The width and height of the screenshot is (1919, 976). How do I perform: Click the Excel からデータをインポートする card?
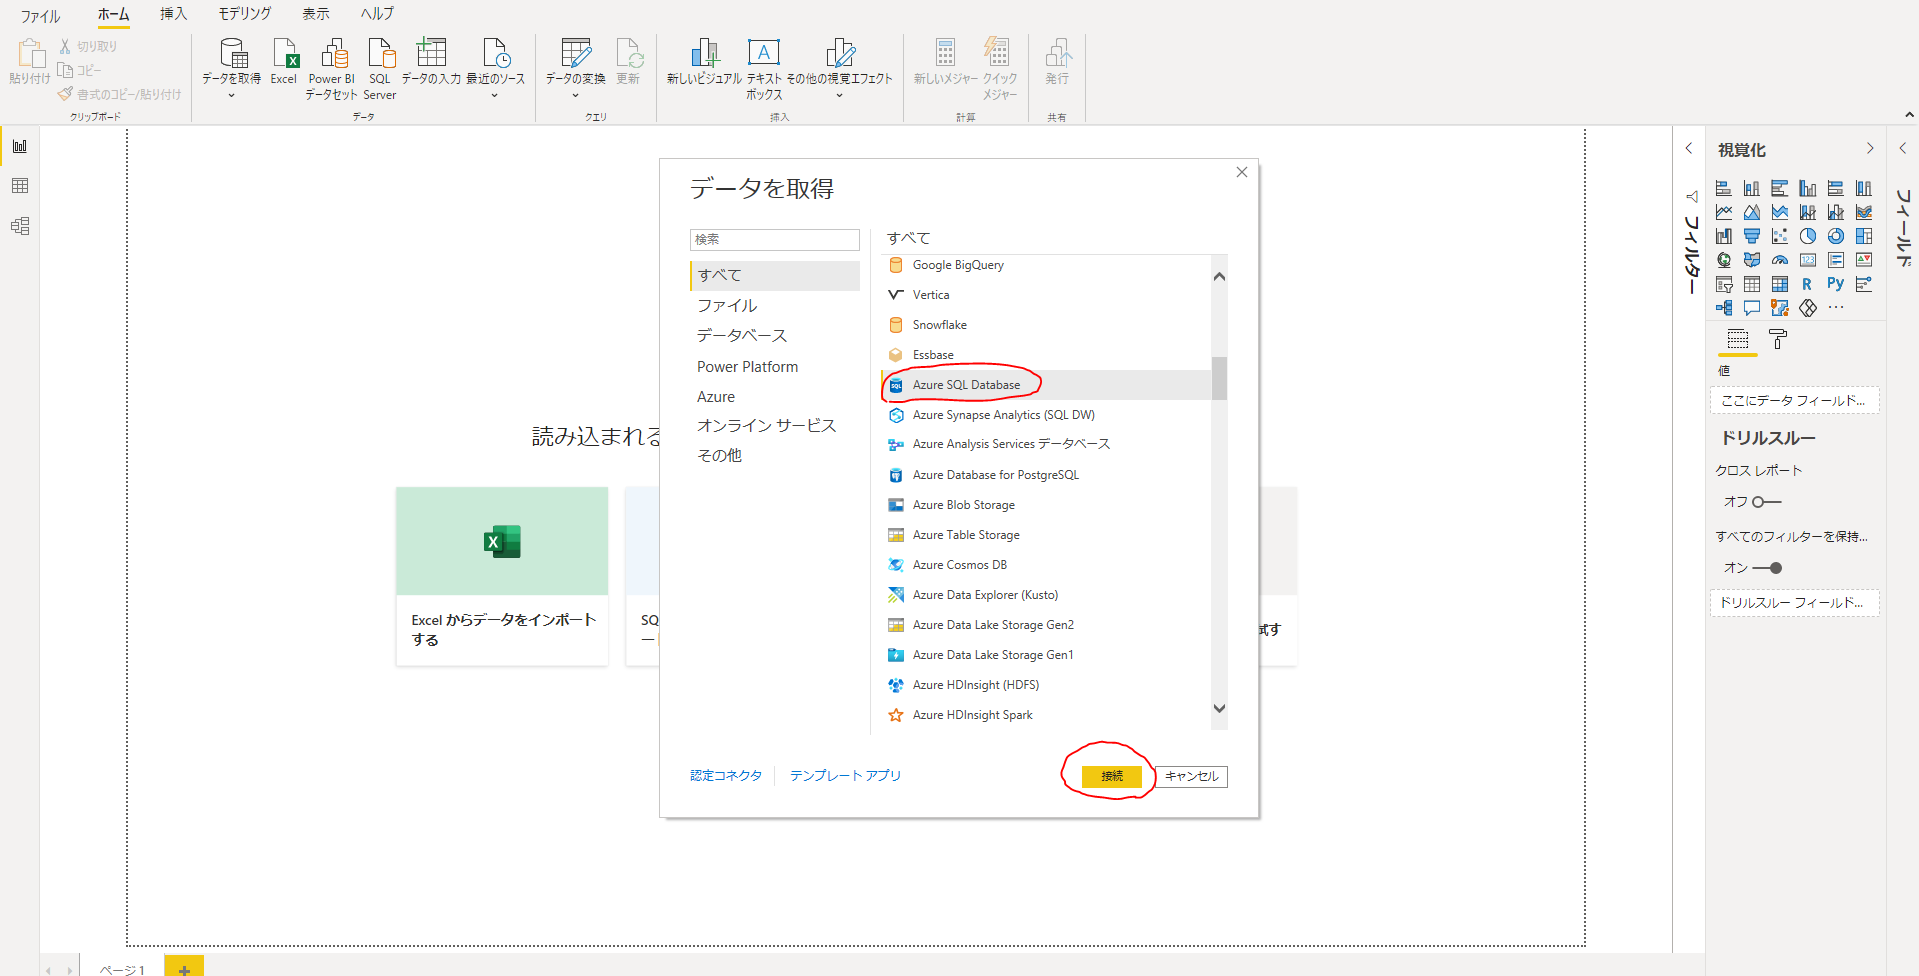coord(502,576)
